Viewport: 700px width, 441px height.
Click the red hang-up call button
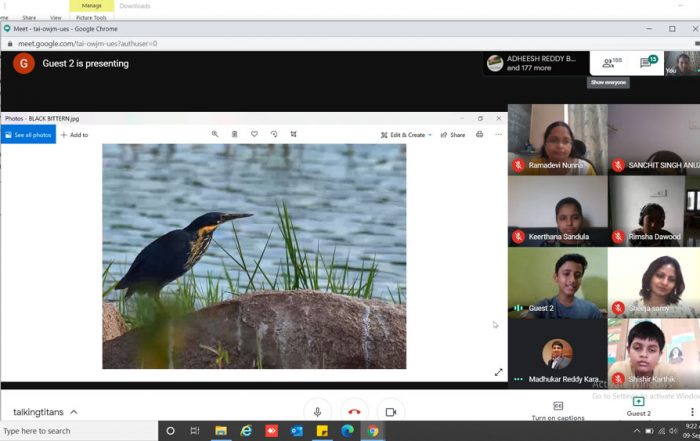click(354, 412)
